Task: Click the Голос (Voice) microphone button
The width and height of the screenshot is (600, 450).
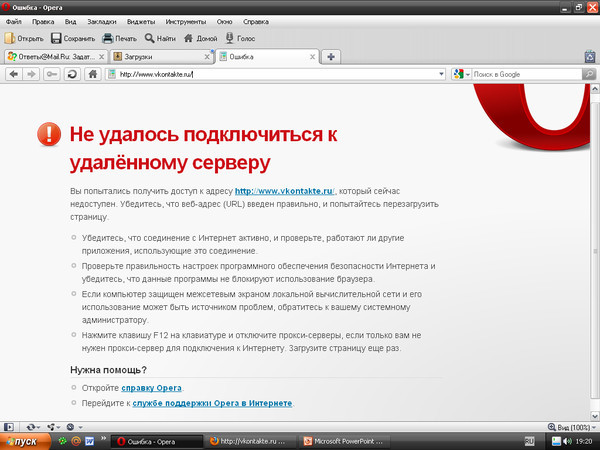Action: tap(240, 38)
